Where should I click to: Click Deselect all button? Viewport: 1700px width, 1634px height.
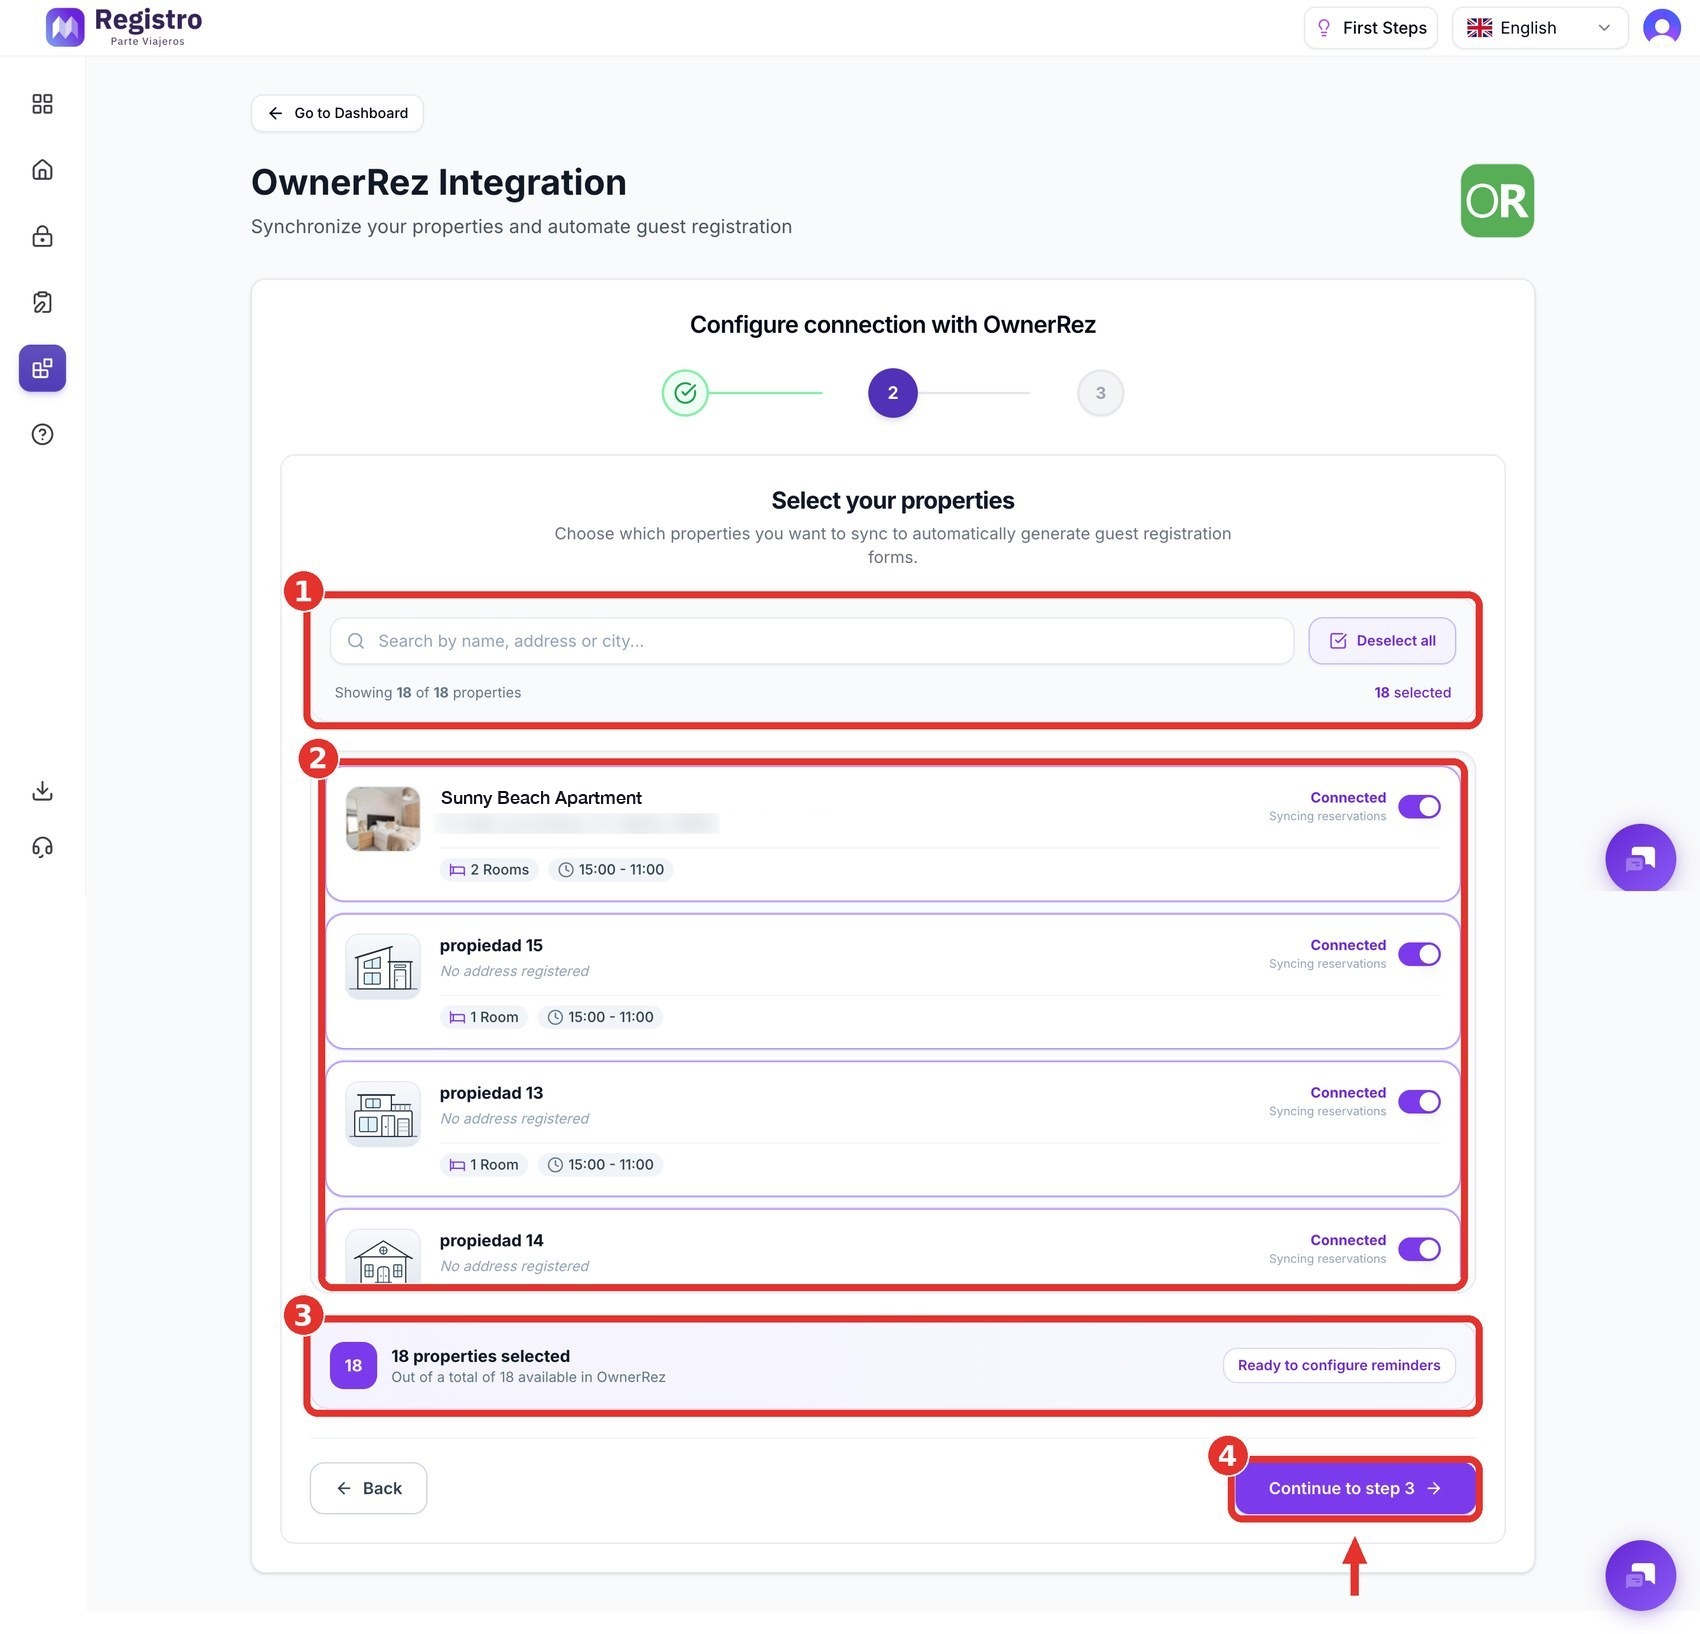point(1382,641)
